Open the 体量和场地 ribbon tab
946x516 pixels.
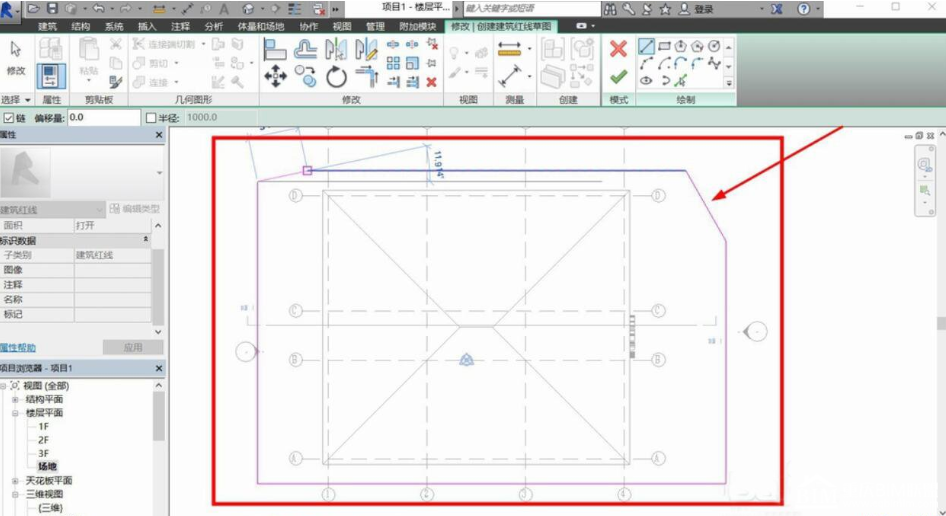260,27
